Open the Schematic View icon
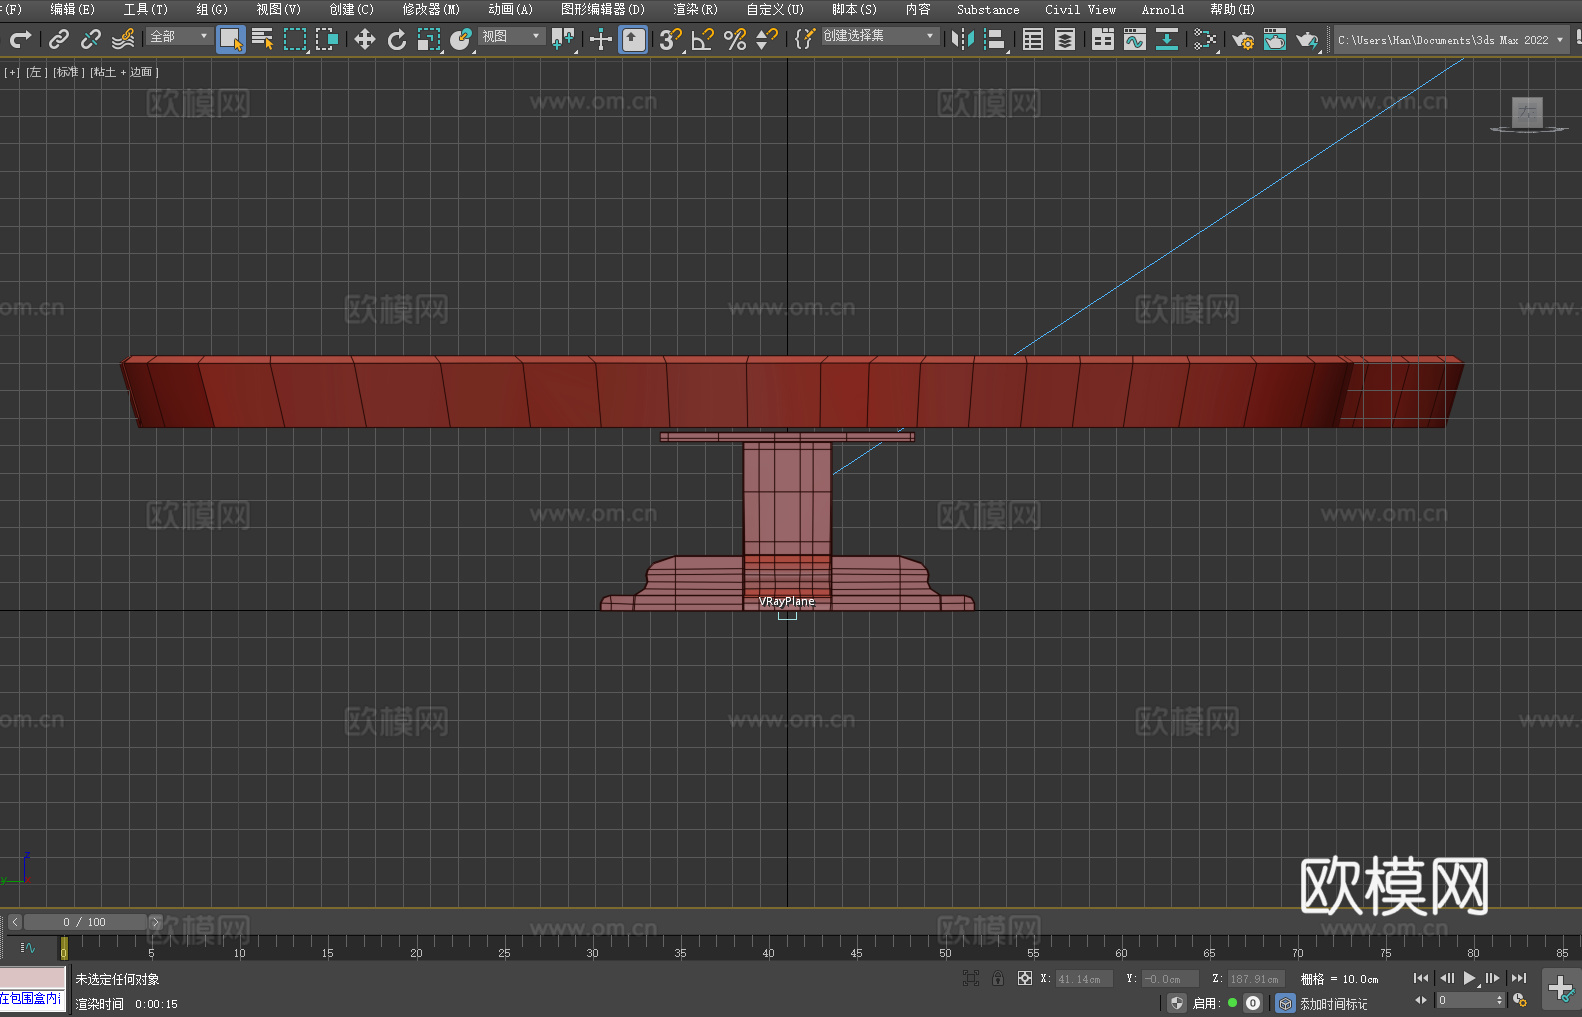1582x1017 pixels. coord(1167,39)
